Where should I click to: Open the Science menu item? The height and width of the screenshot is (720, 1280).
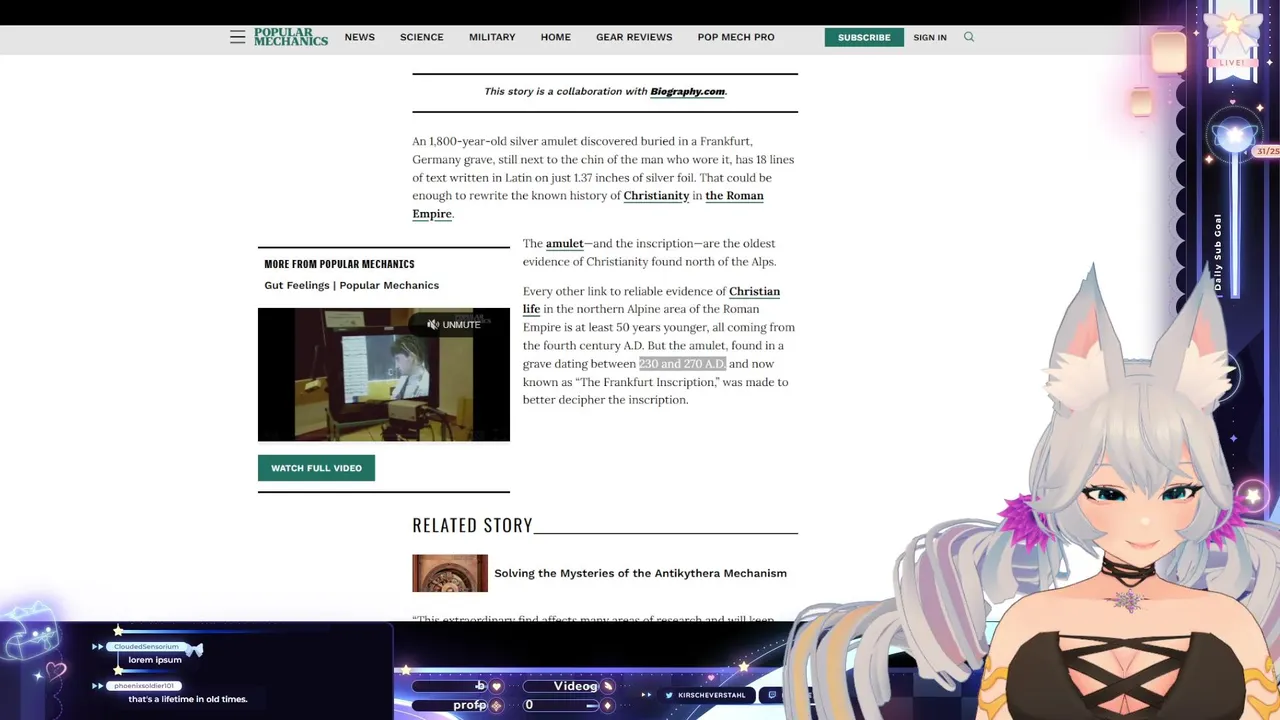(x=422, y=37)
